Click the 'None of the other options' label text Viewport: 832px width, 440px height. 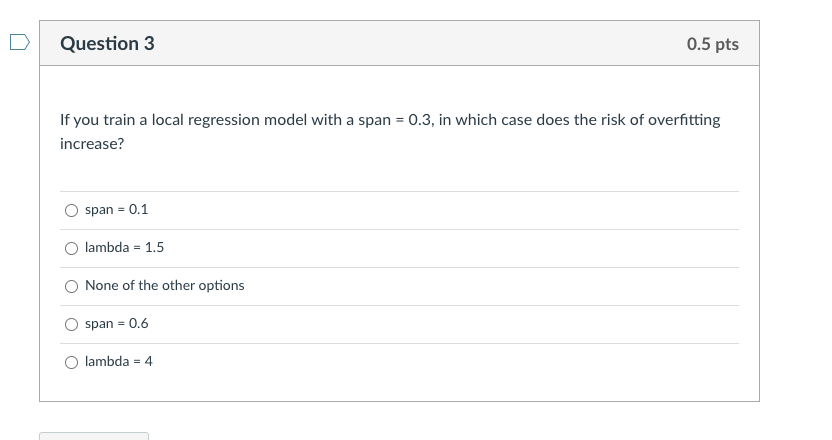click(164, 286)
